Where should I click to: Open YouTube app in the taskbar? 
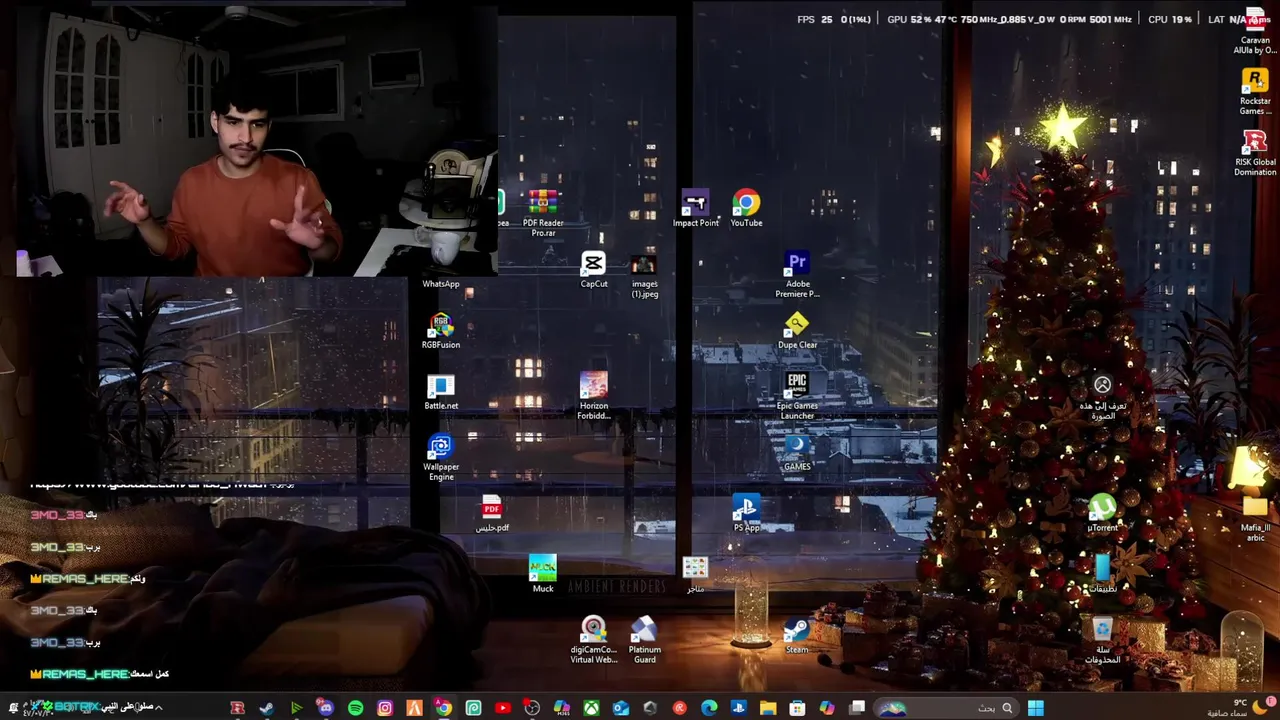tap(503, 708)
